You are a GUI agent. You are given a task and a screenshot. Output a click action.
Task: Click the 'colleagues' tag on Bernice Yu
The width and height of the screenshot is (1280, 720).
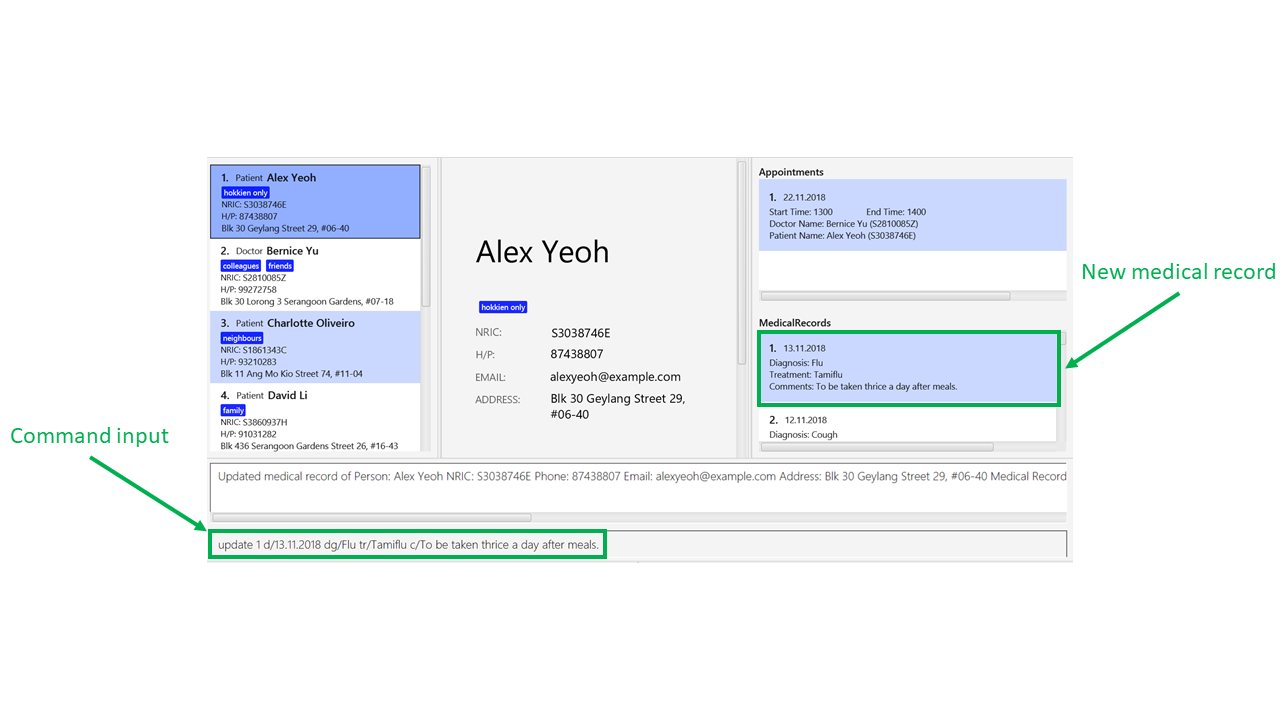click(241, 266)
